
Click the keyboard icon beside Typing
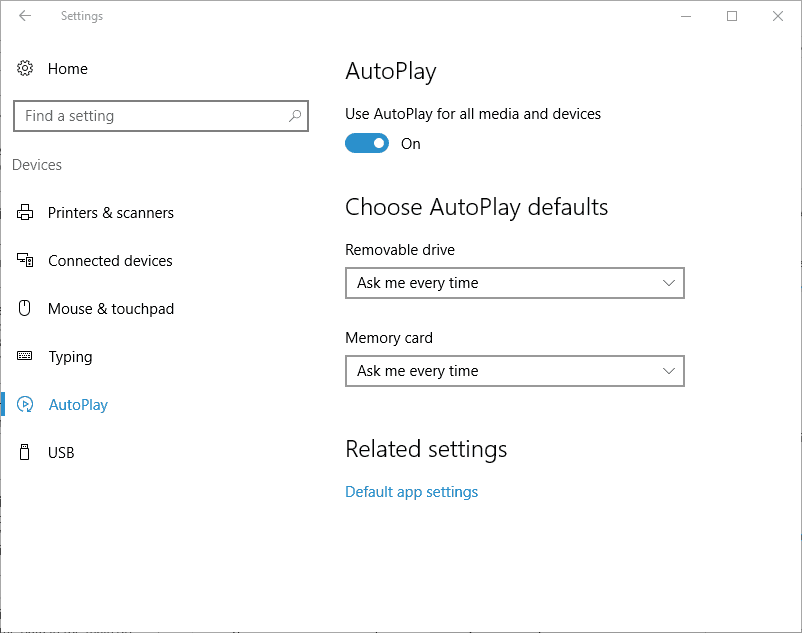pos(25,356)
